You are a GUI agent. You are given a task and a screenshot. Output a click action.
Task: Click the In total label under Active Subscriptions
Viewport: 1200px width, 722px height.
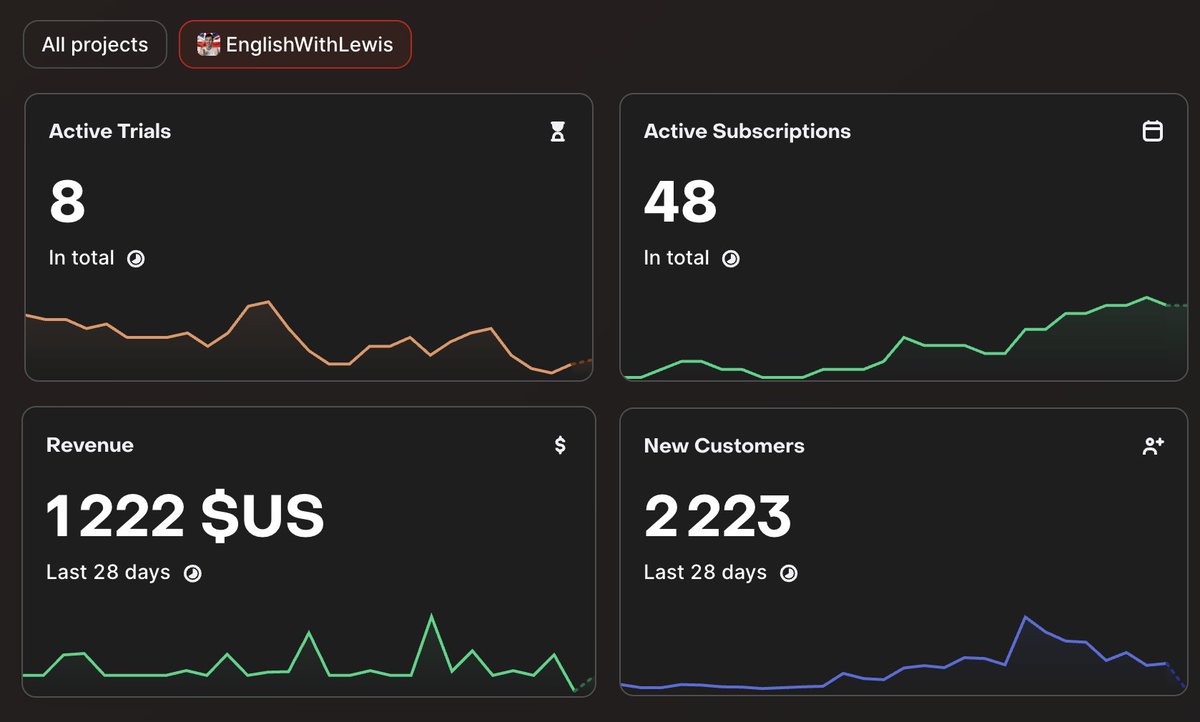coord(677,258)
